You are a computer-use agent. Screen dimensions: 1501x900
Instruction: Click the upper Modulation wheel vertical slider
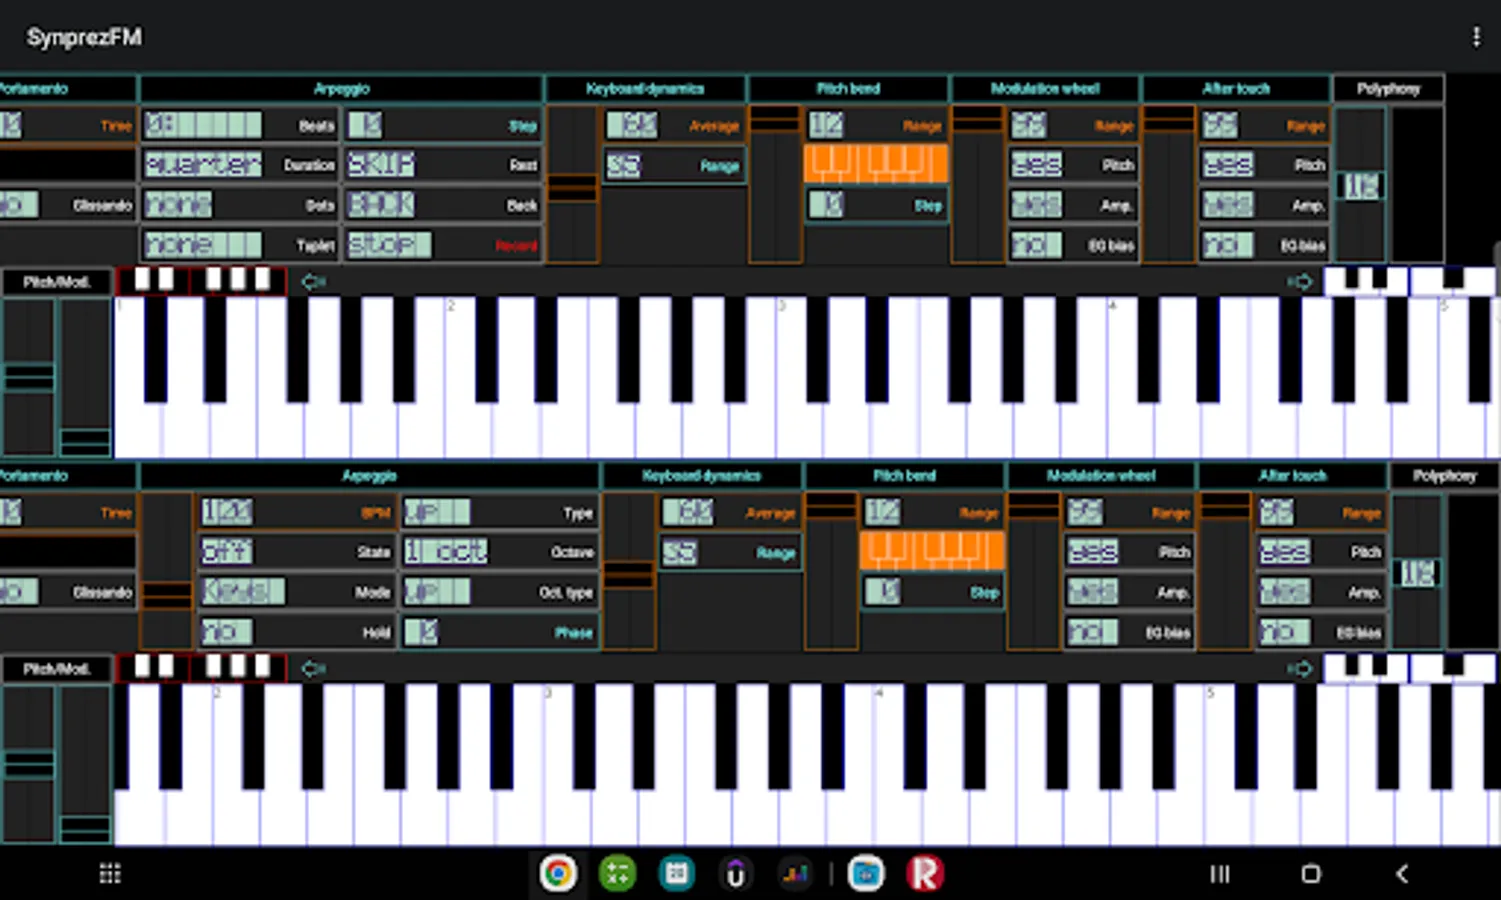978,184
